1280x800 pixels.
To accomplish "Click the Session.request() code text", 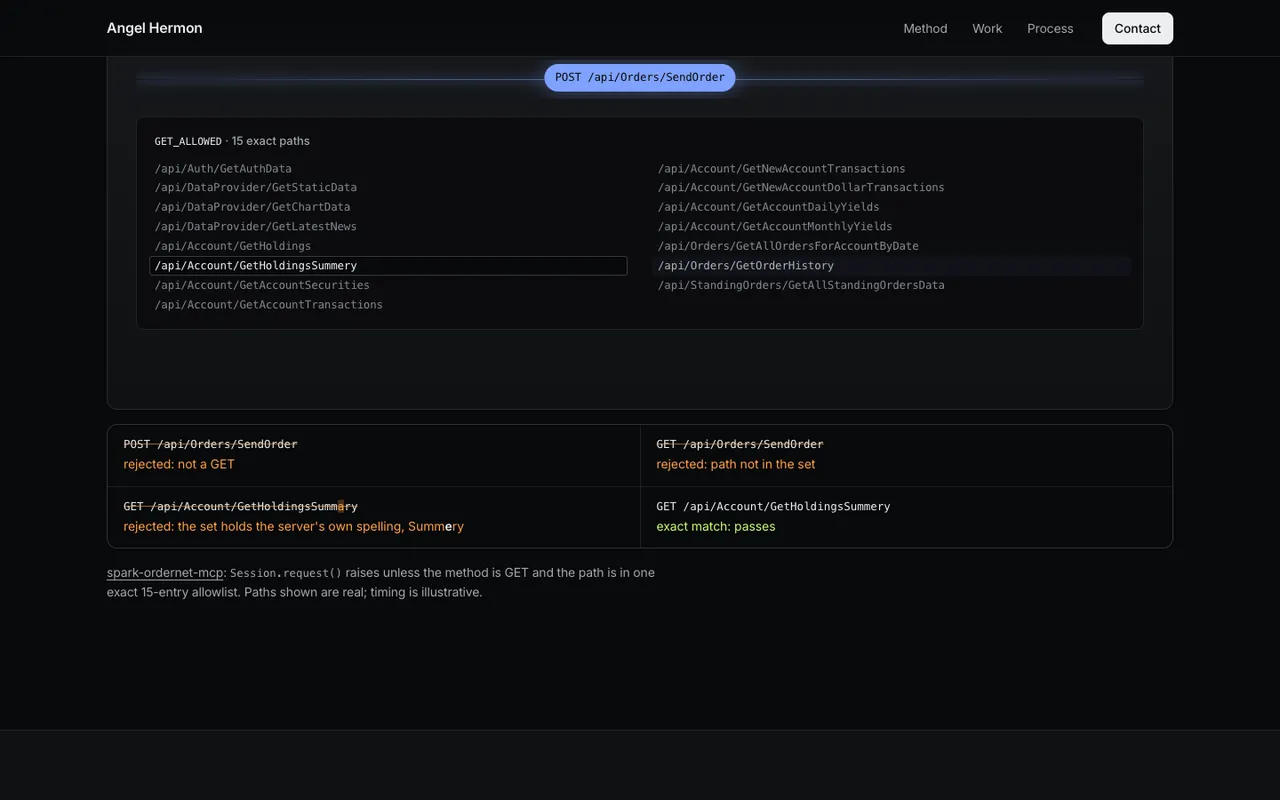I will coord(286,573).
